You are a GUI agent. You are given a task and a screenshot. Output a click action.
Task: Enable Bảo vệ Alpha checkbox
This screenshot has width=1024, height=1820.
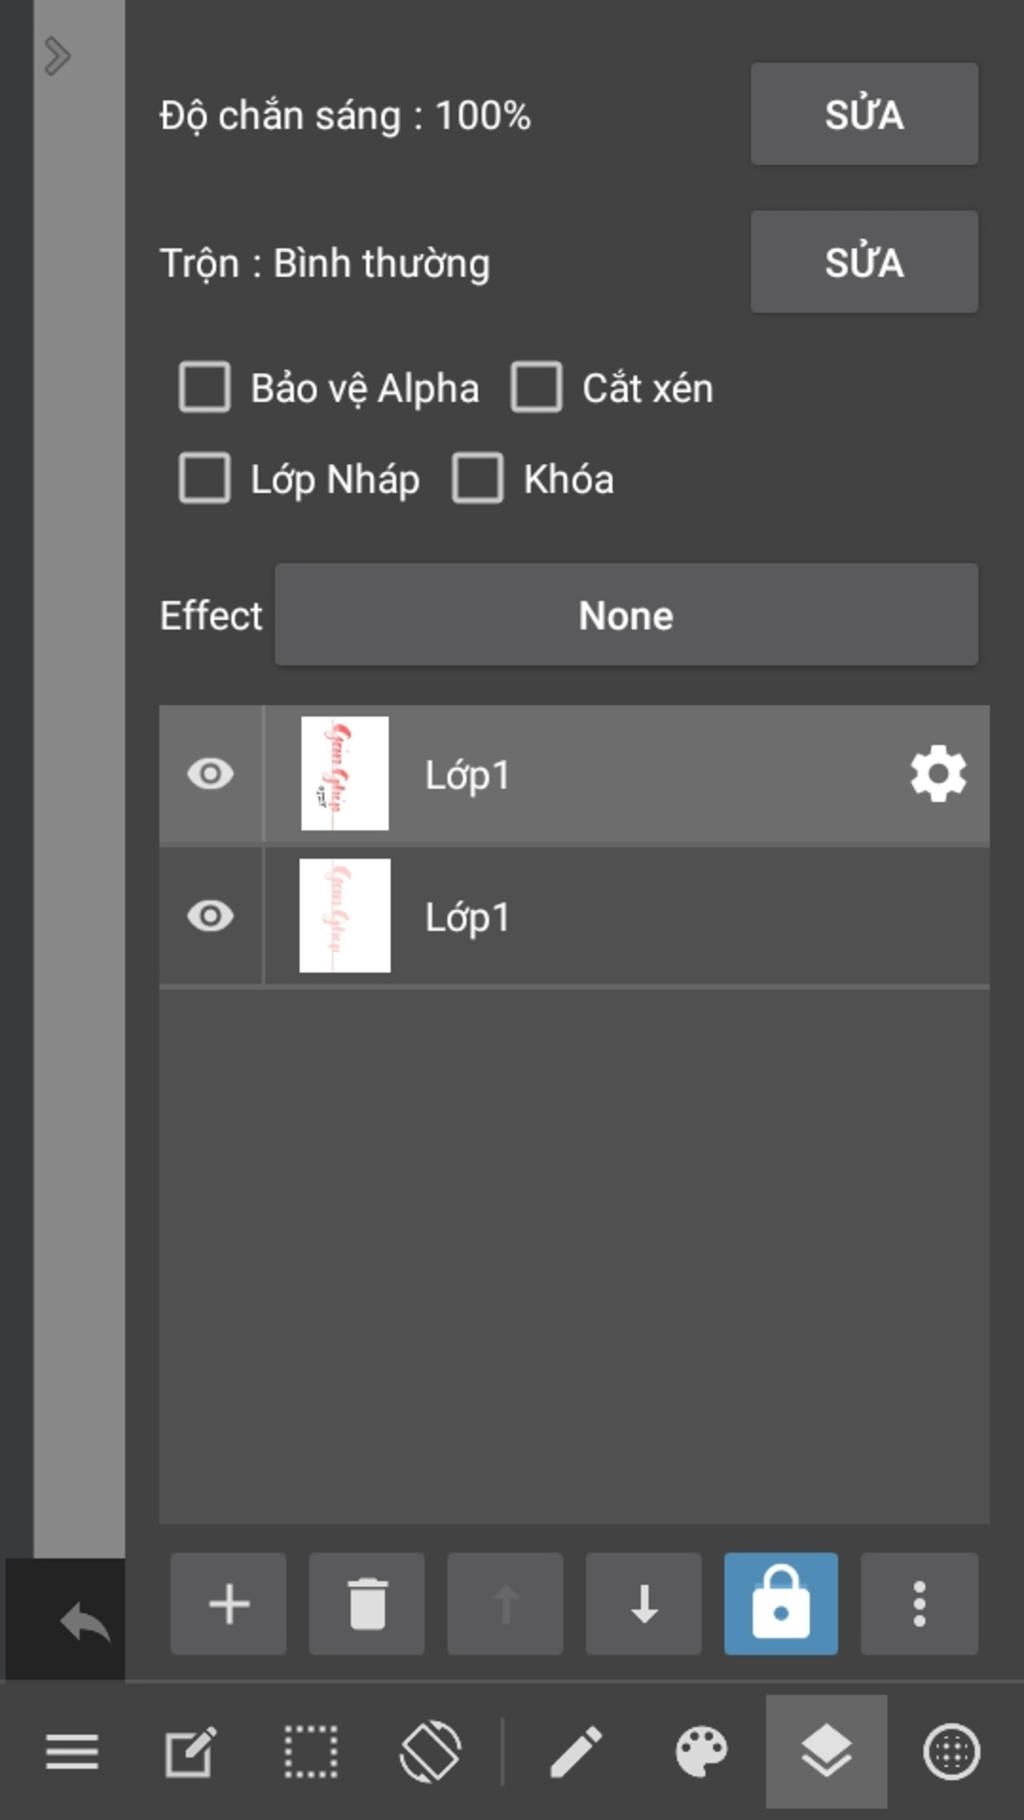[x=205, y=388]
